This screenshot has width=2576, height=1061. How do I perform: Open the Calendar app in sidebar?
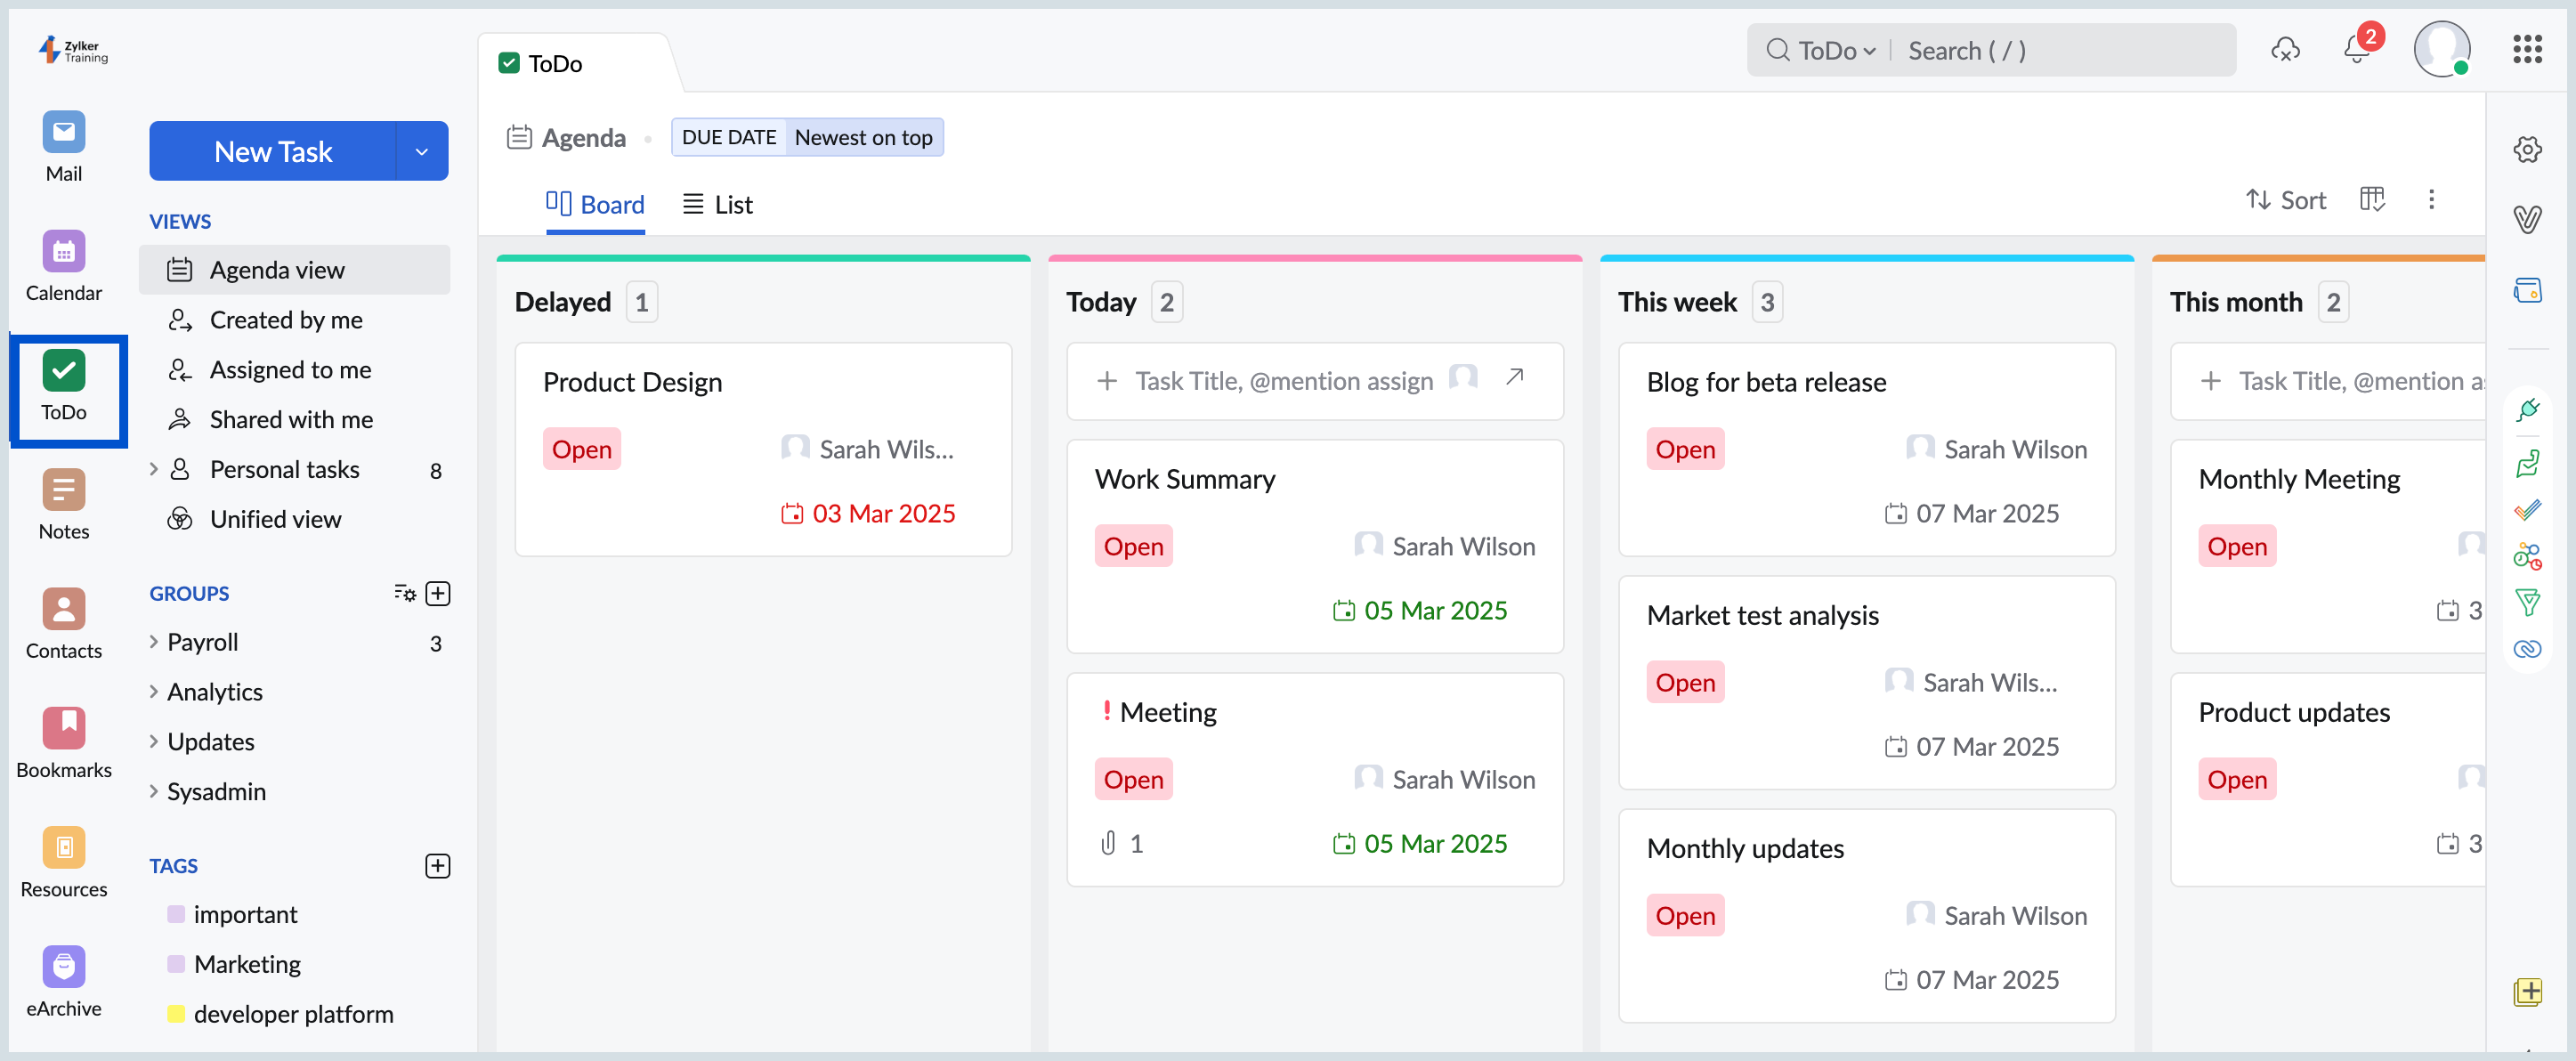point(63,251)
